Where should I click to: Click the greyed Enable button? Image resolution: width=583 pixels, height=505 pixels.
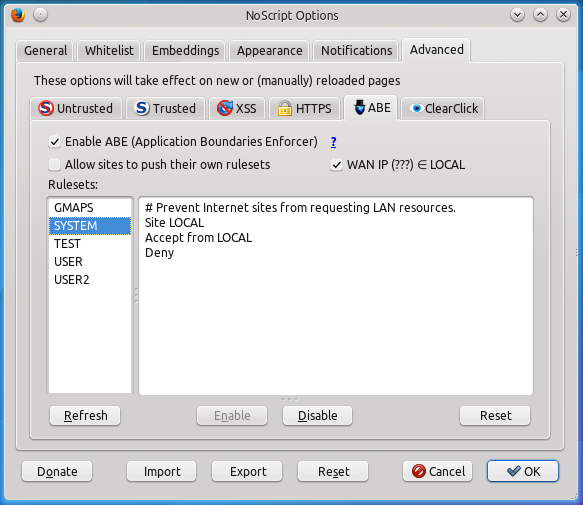pyautogui.click(x=232, y=415)
